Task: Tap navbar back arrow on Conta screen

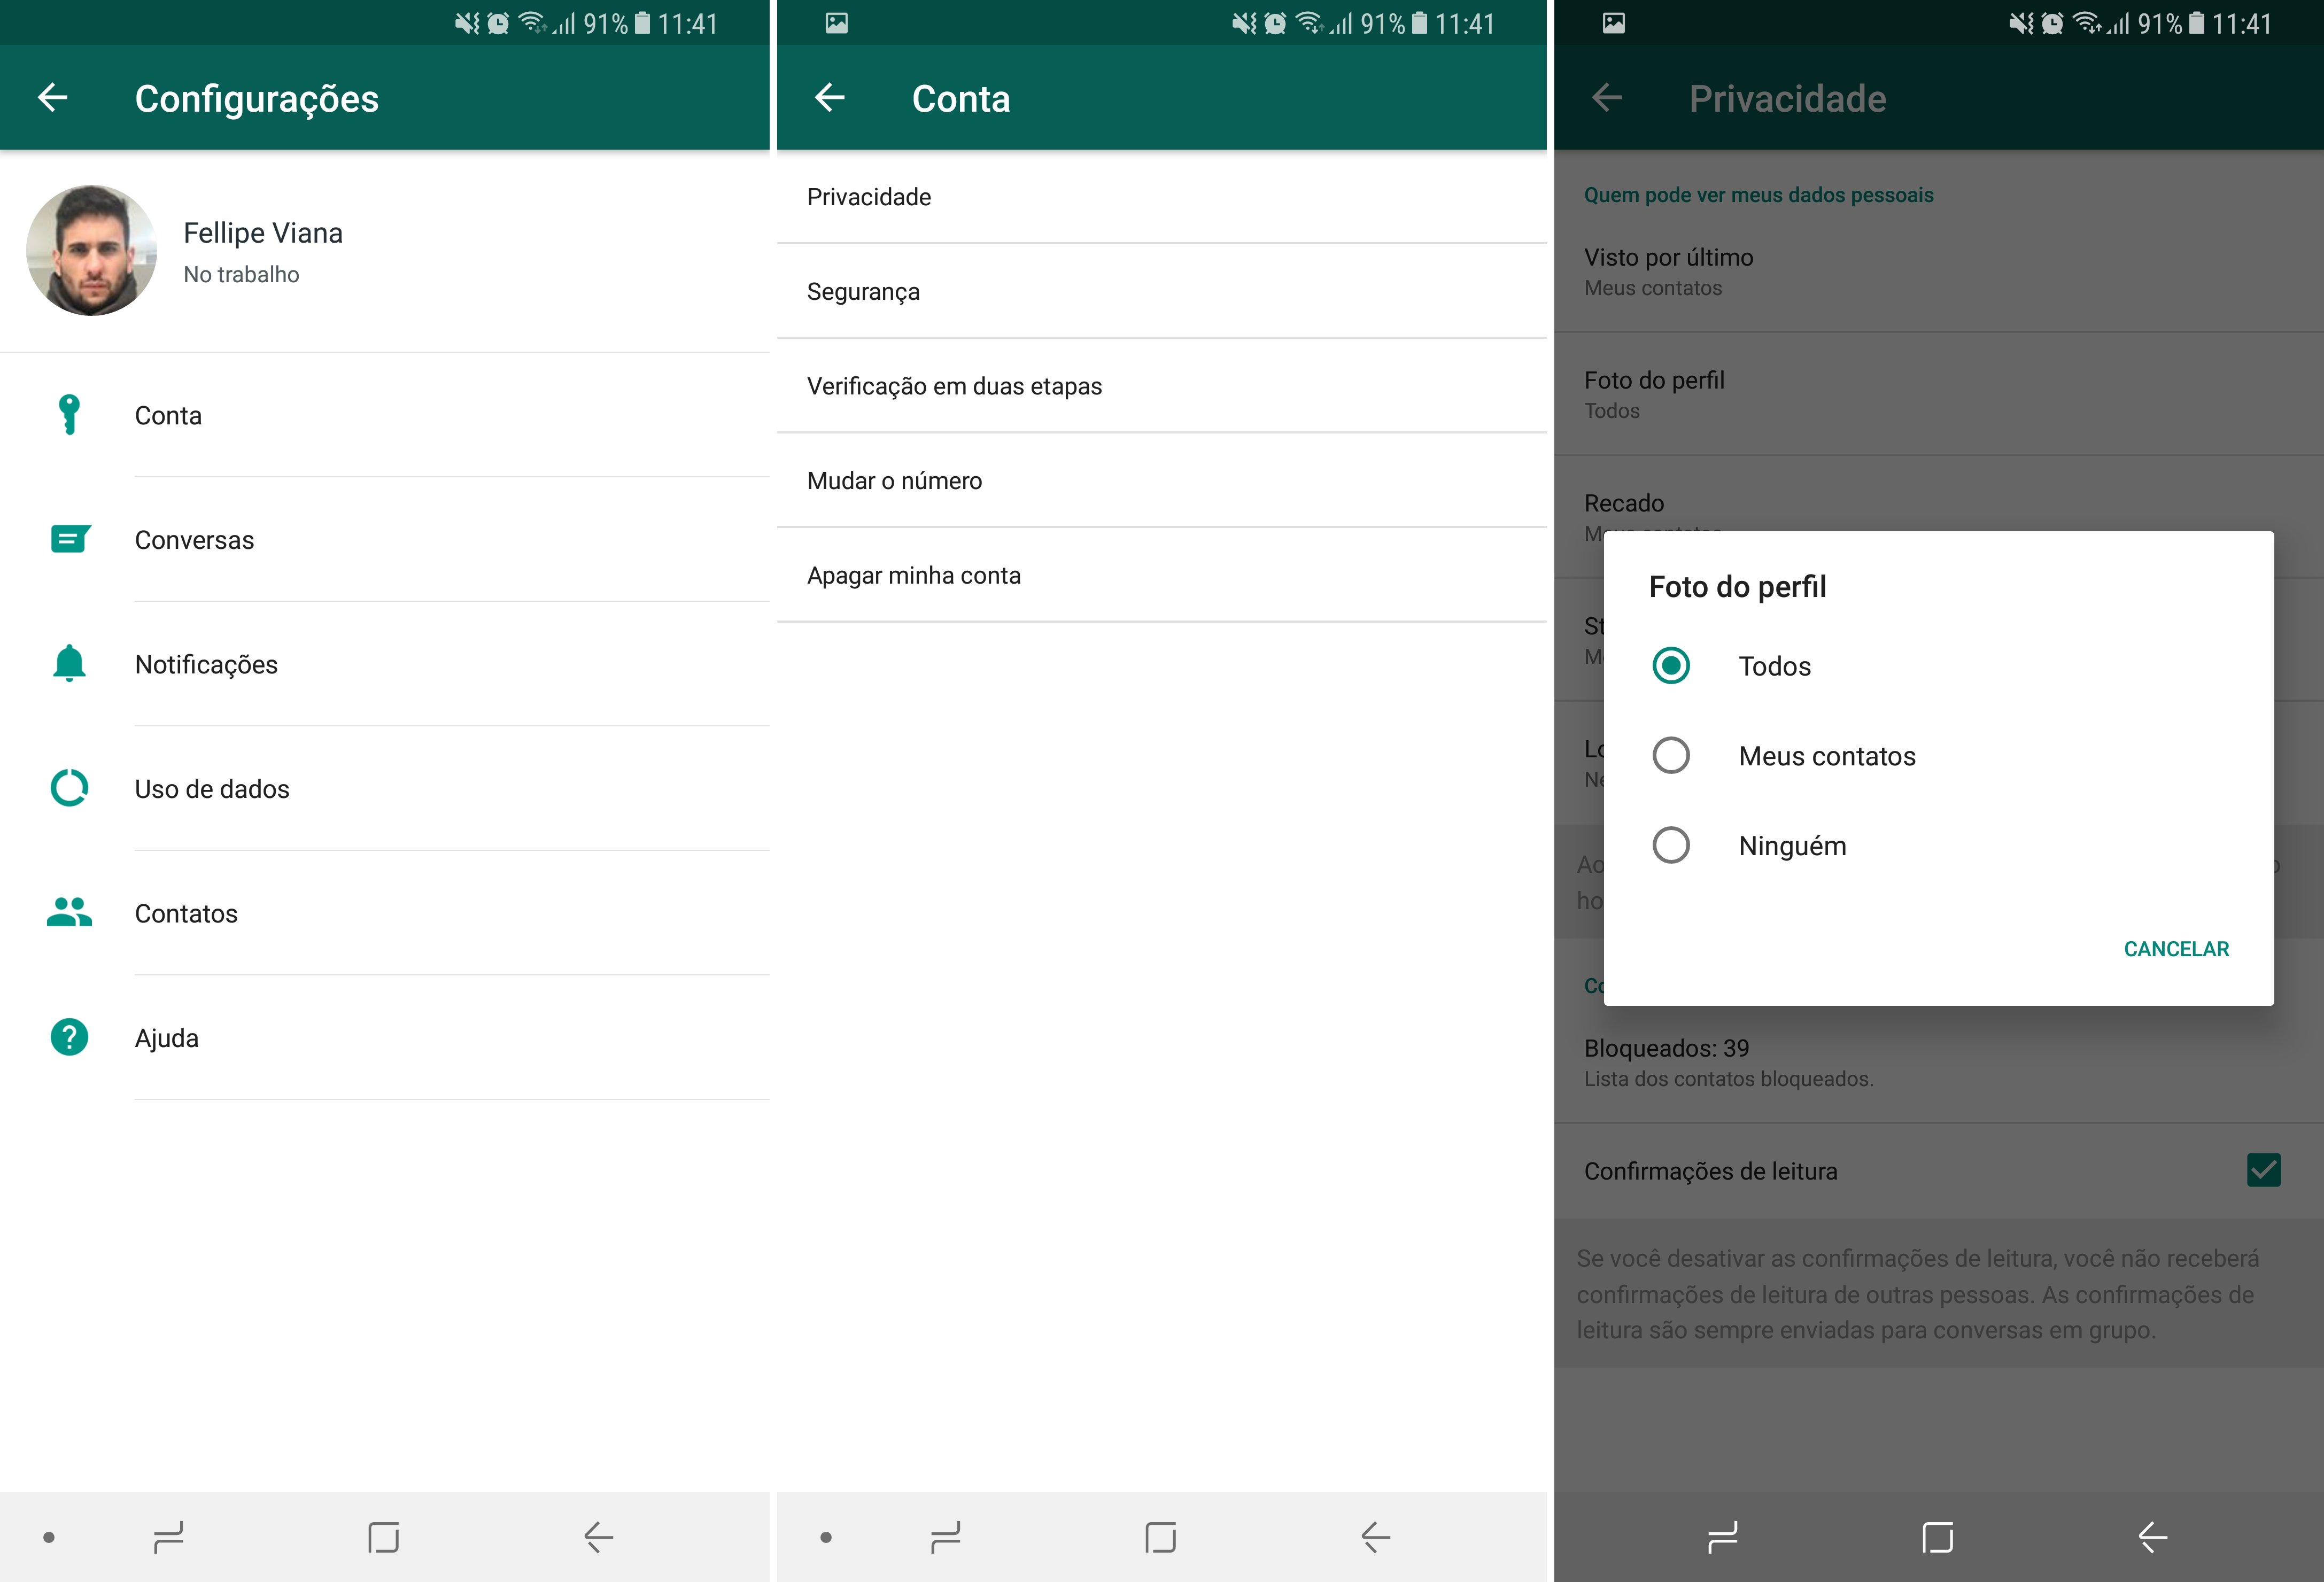Action: coord(1375,1537)
